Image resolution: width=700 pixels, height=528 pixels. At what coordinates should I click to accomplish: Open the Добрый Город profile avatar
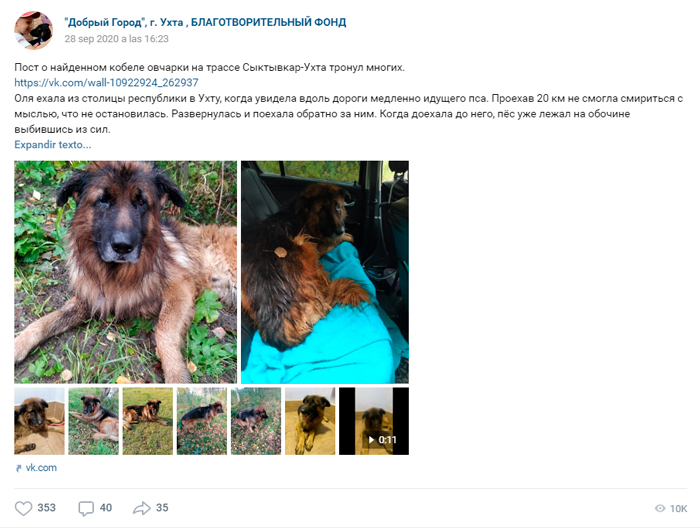point(33,30)
